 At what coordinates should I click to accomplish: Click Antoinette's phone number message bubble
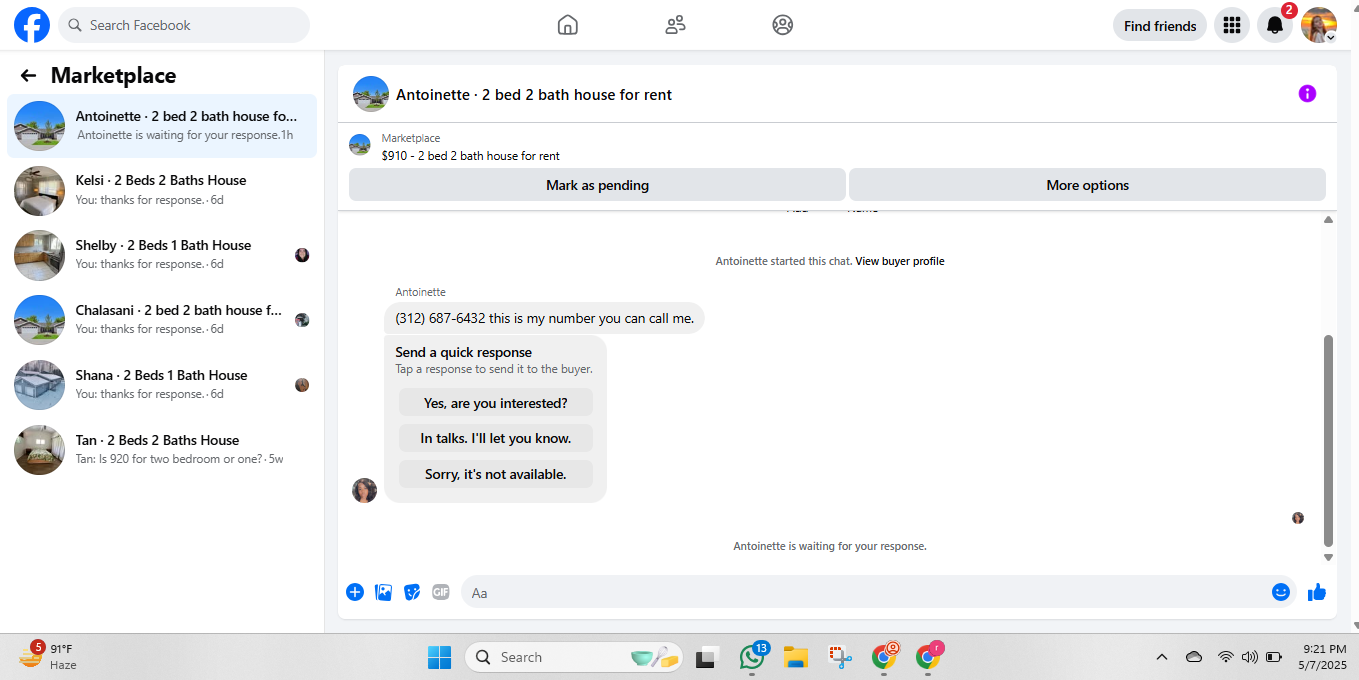tap(544, 318)
